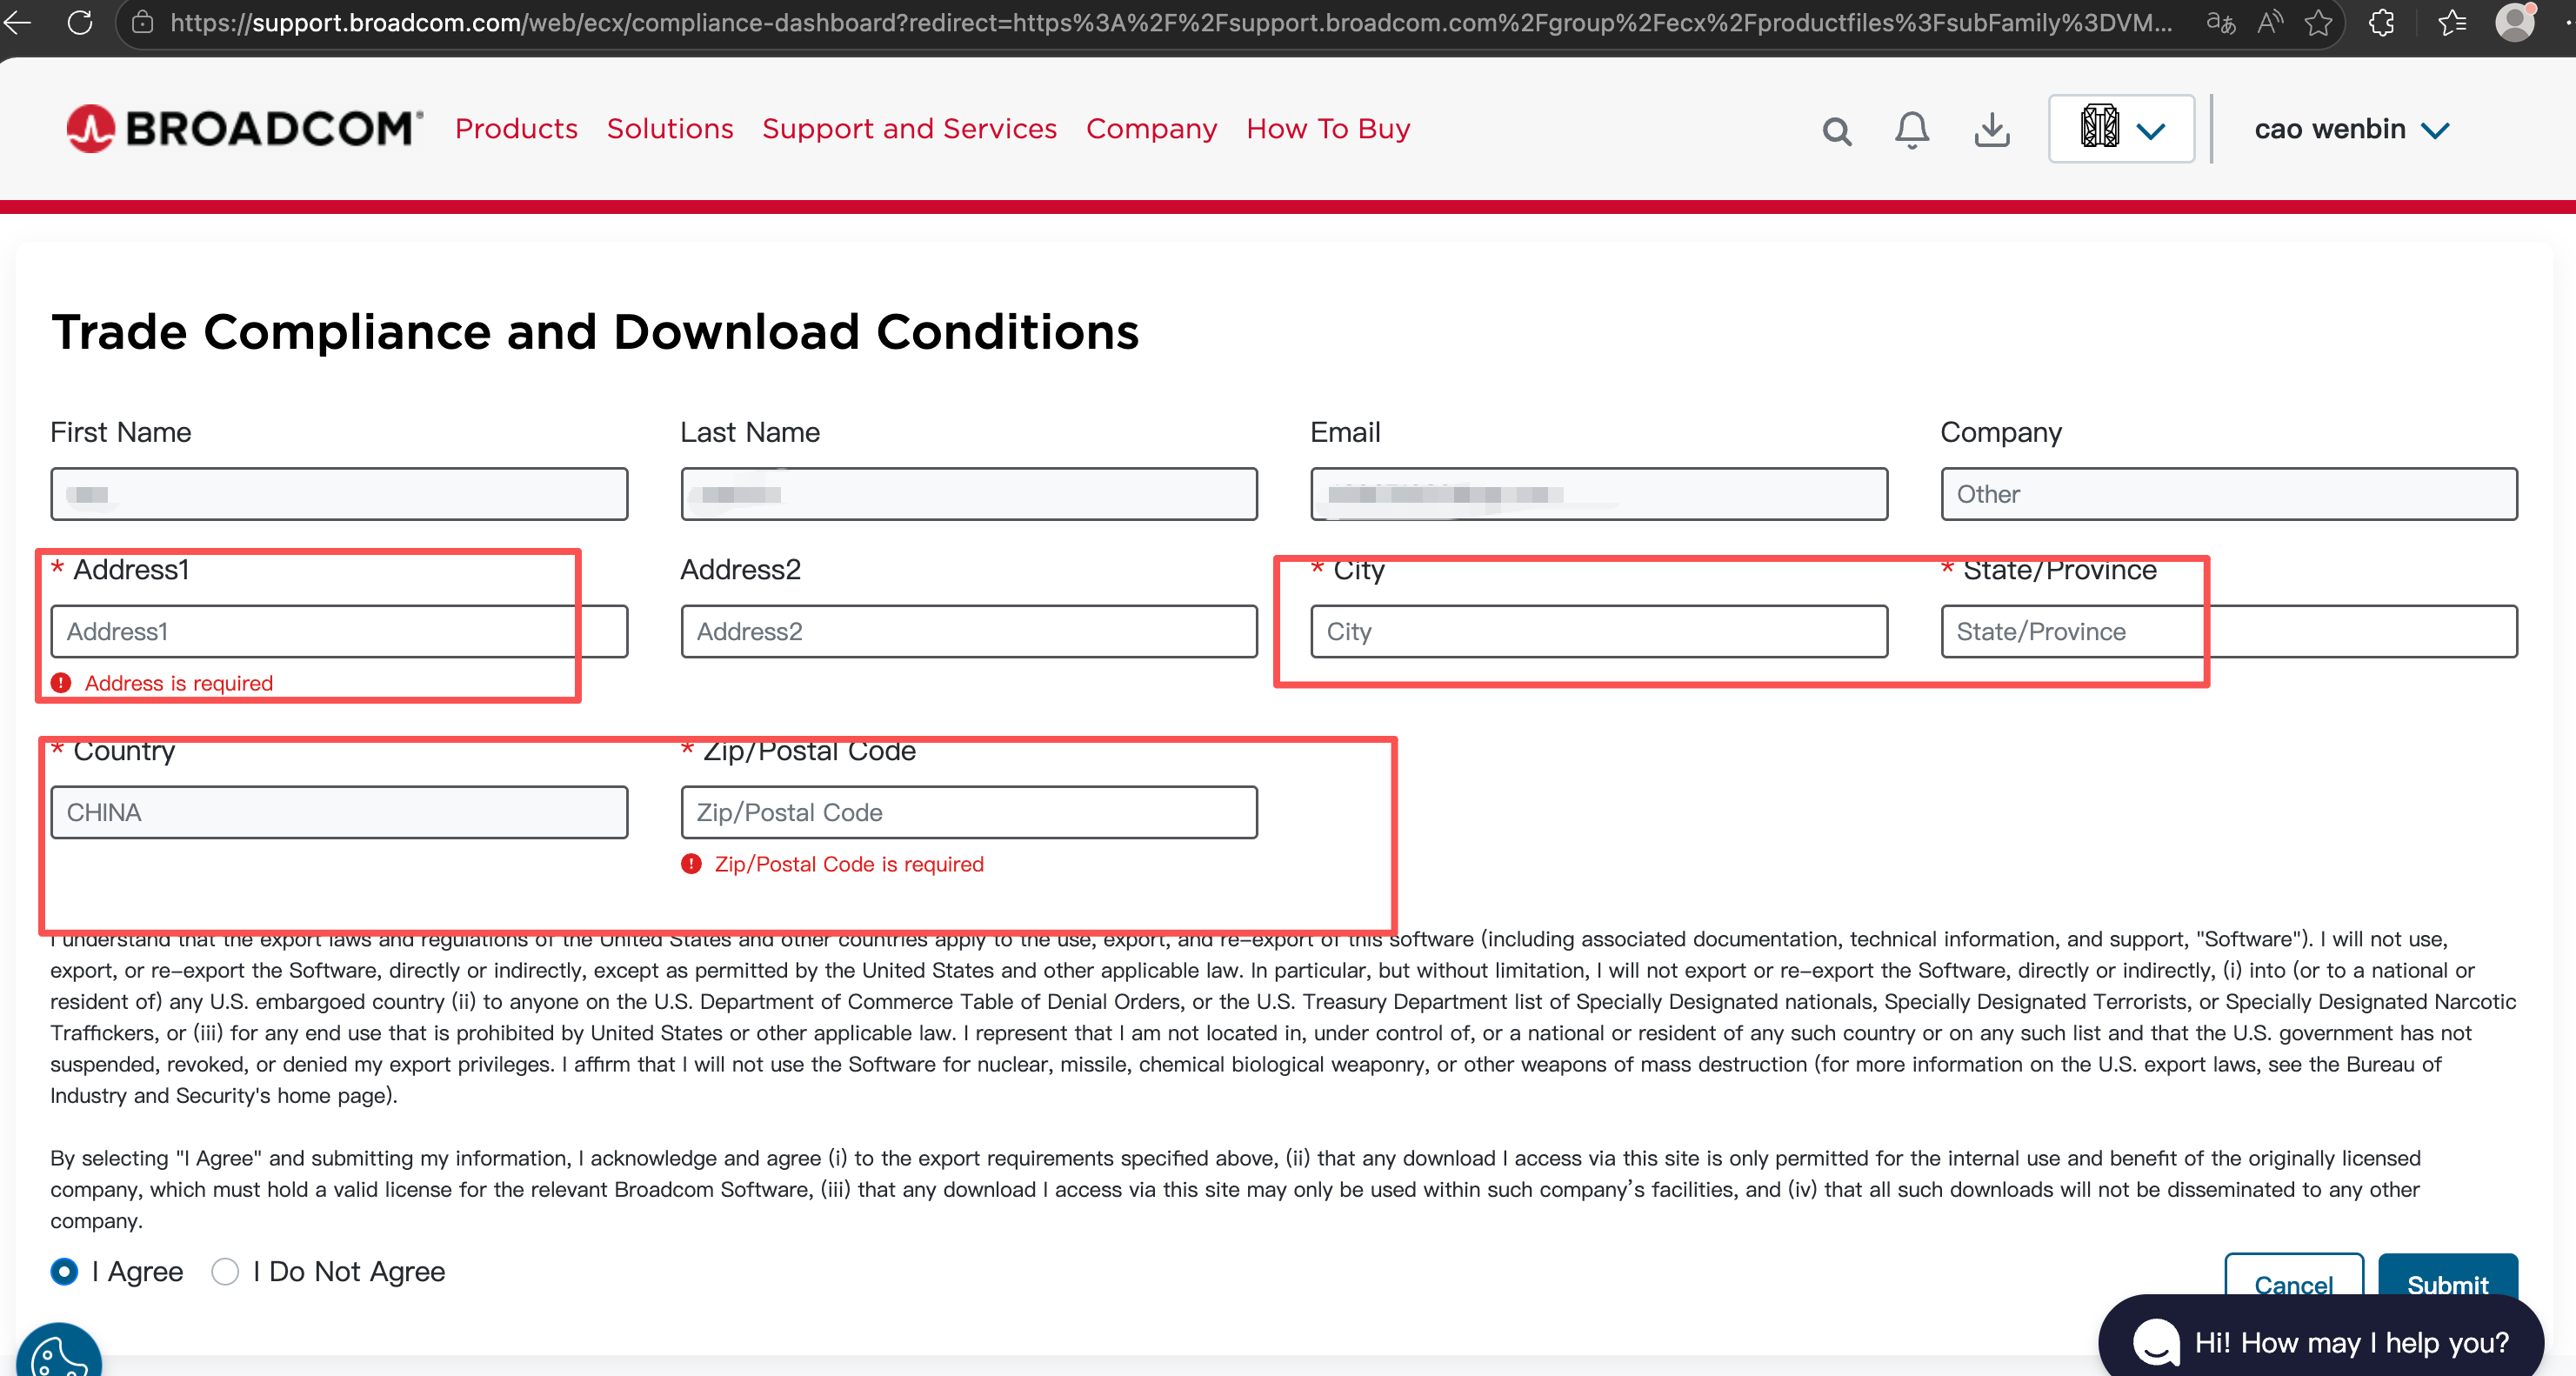Select the I Do Not Agree option
2576x1376 pixels.
click(225, 1271)
